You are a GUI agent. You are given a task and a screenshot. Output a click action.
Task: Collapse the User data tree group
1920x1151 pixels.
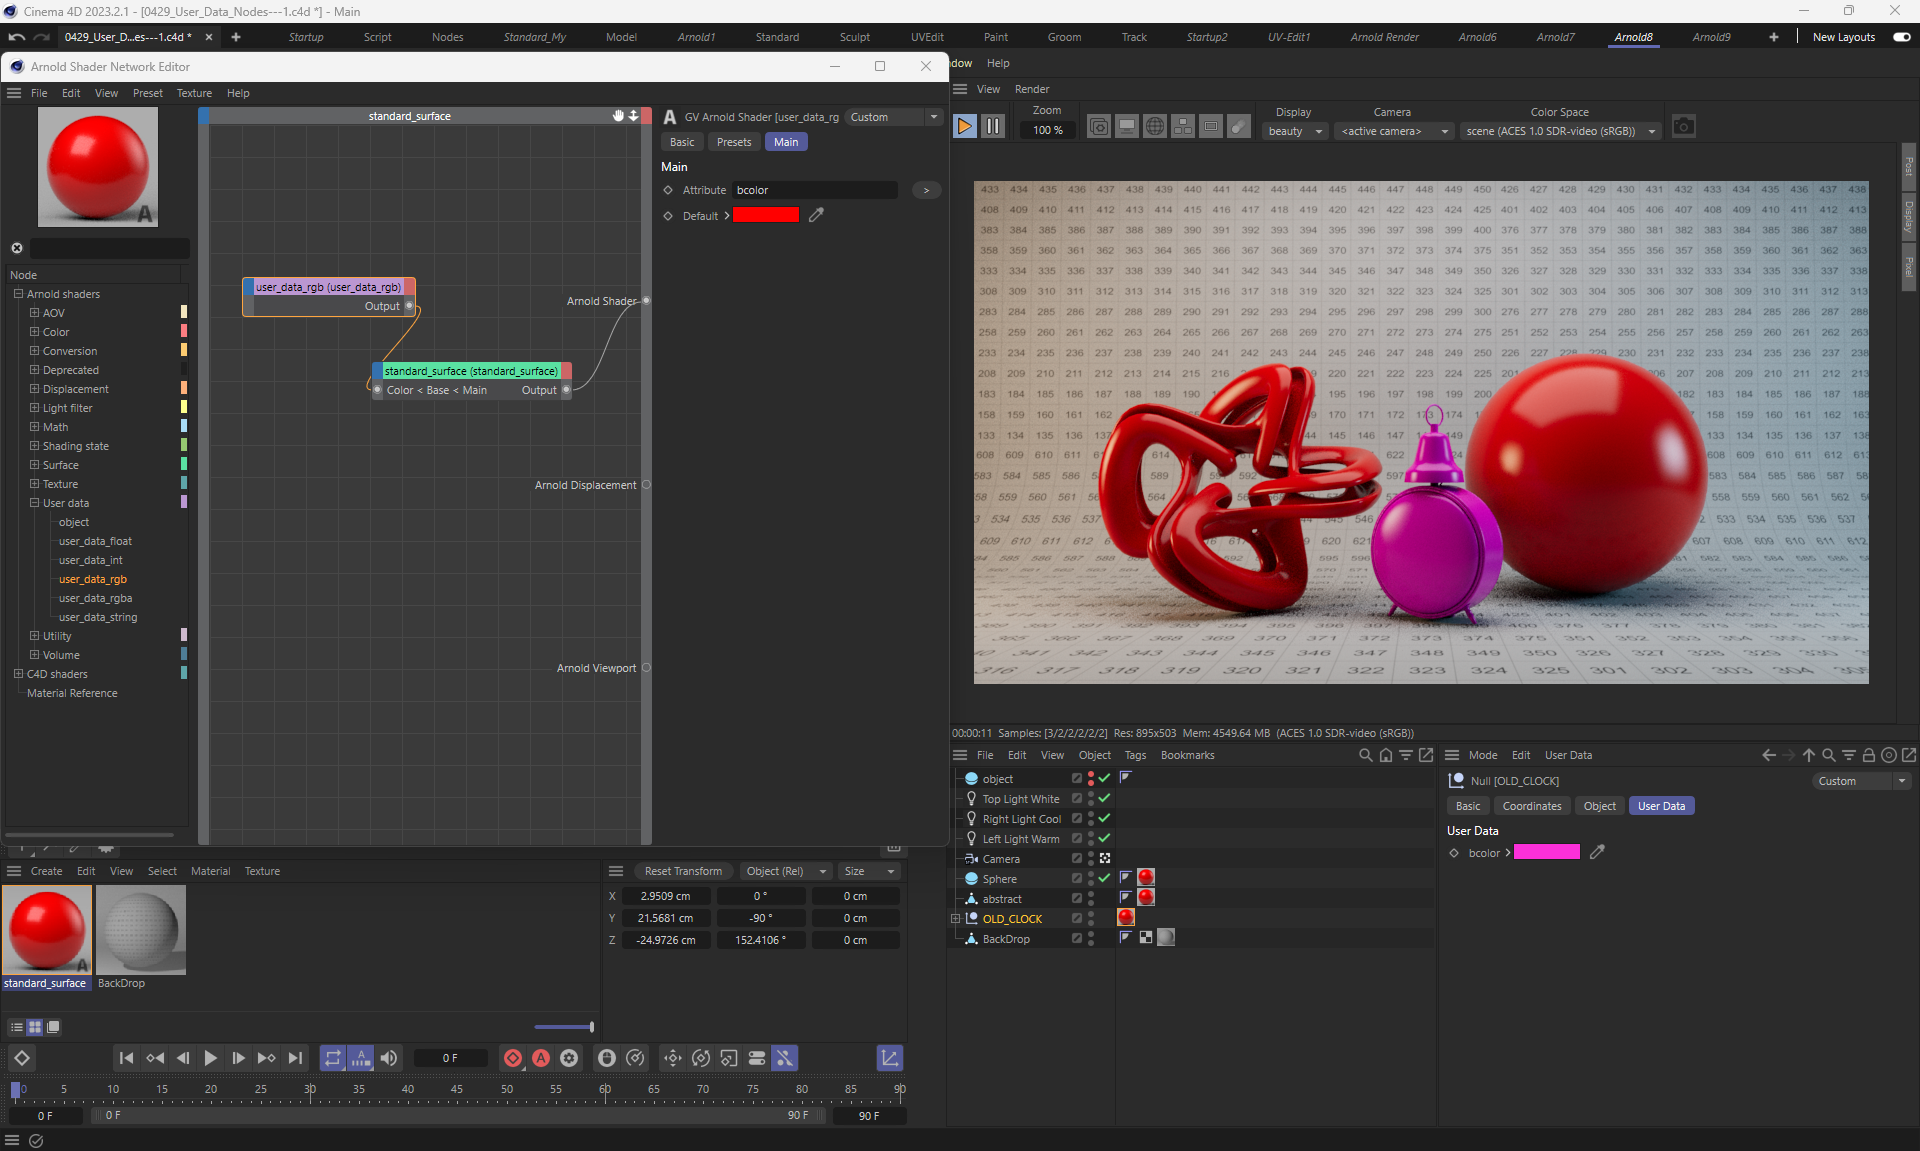35,503
